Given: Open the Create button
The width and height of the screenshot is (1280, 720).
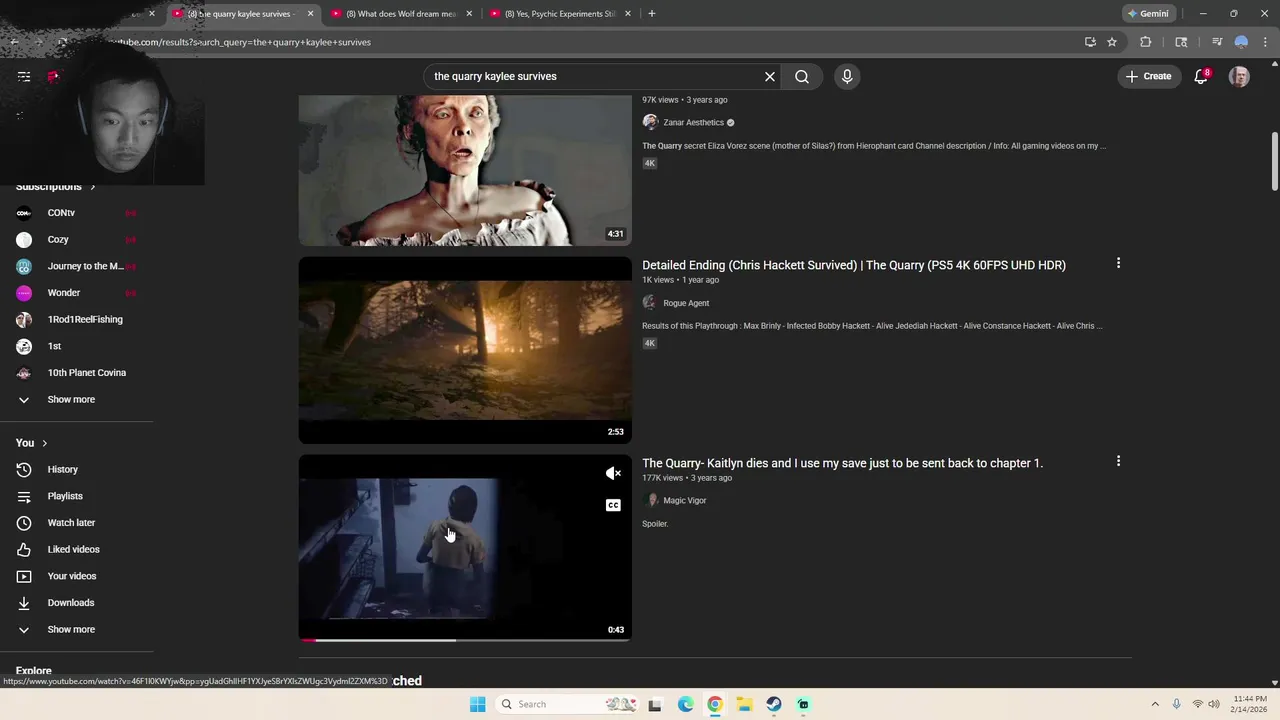Looking at the screenshot, I should coord(1148,76).
